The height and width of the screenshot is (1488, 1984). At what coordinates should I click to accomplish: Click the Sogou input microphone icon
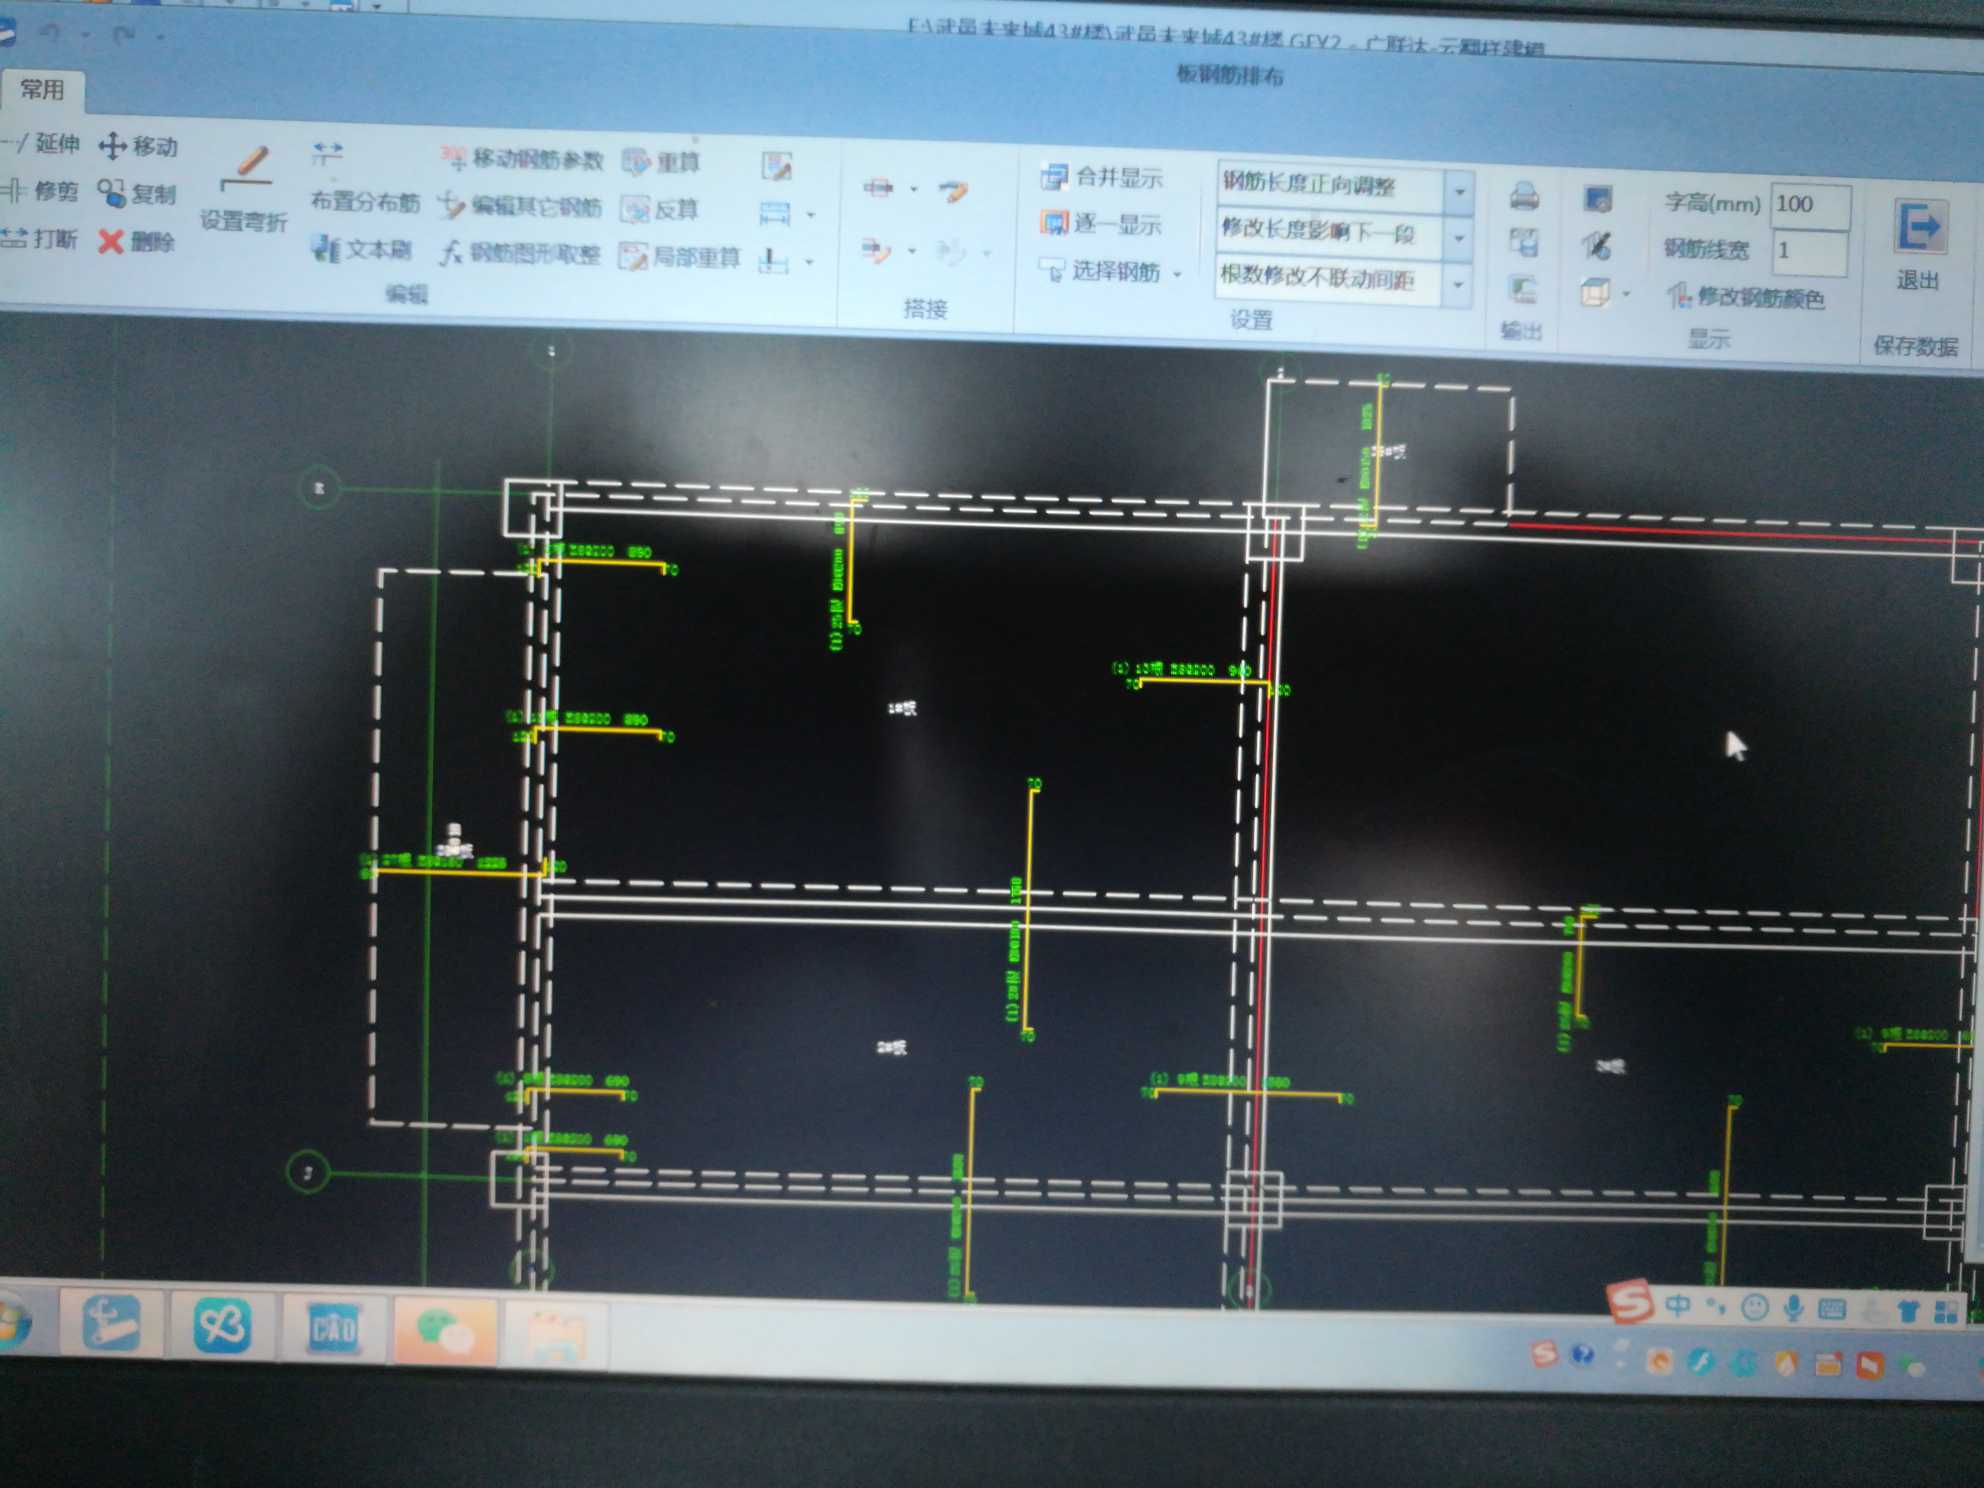point(1793,1308)
